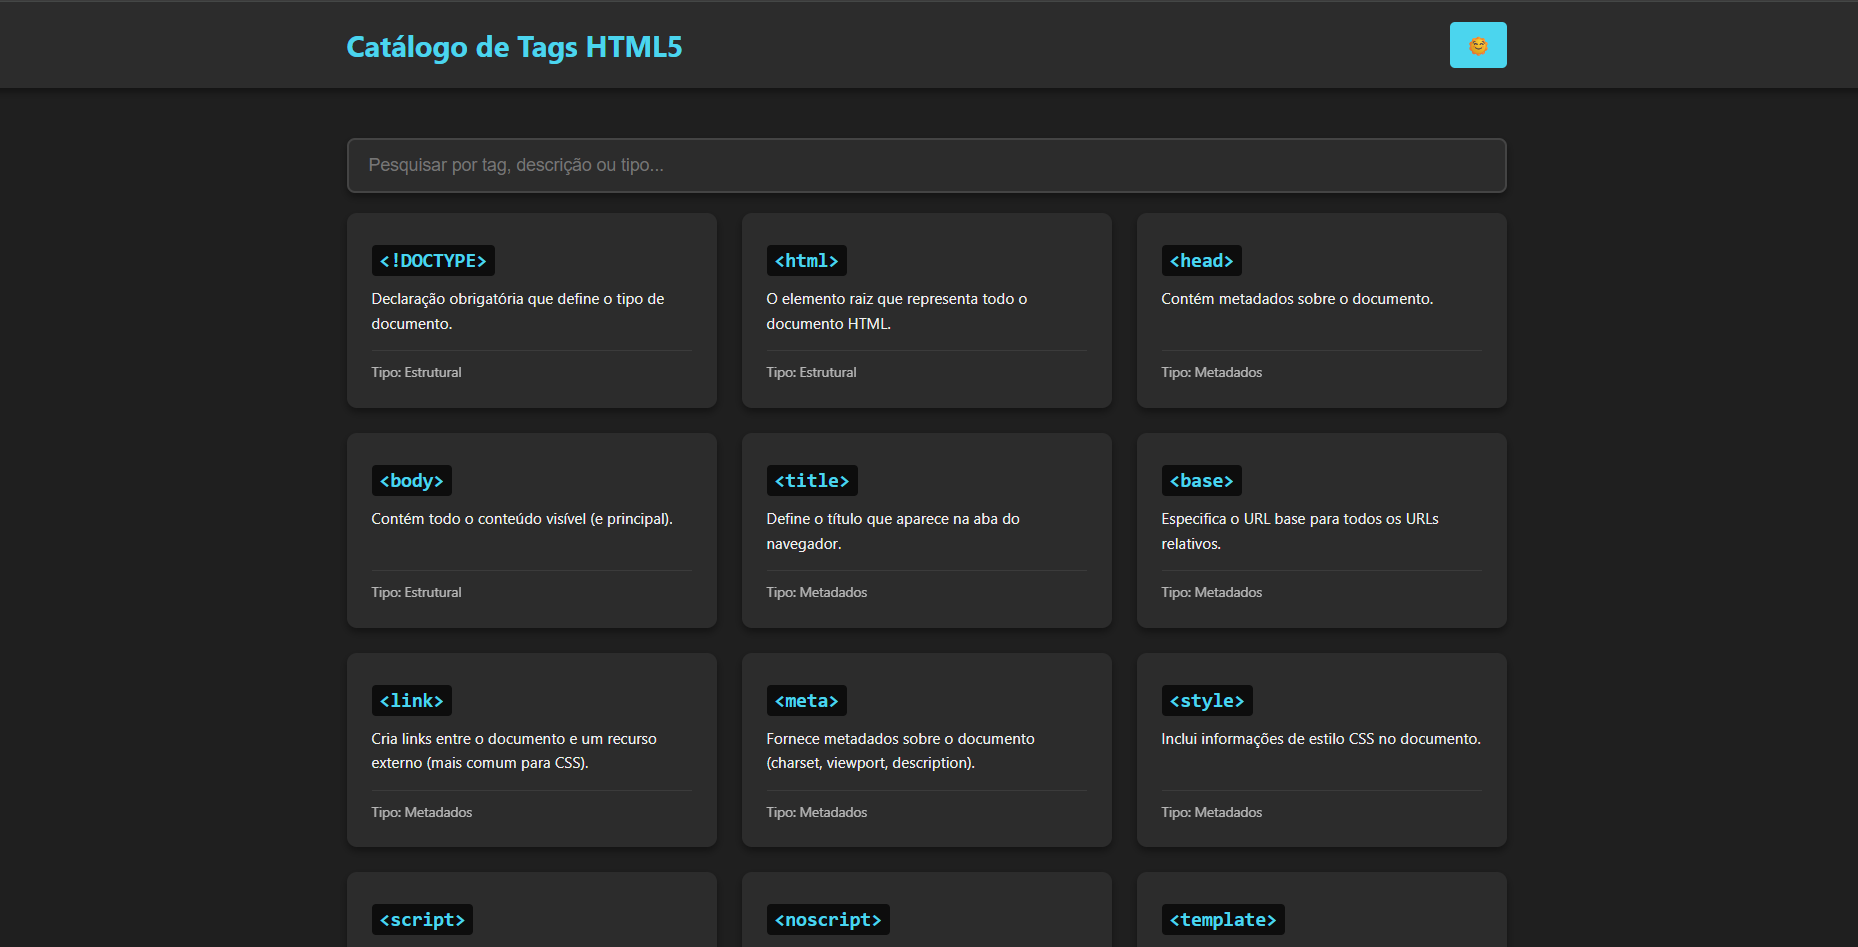Viewport: 1858px width, 947px height.
Task: Select the <body> tag badge
Action: tap(411, 480)
